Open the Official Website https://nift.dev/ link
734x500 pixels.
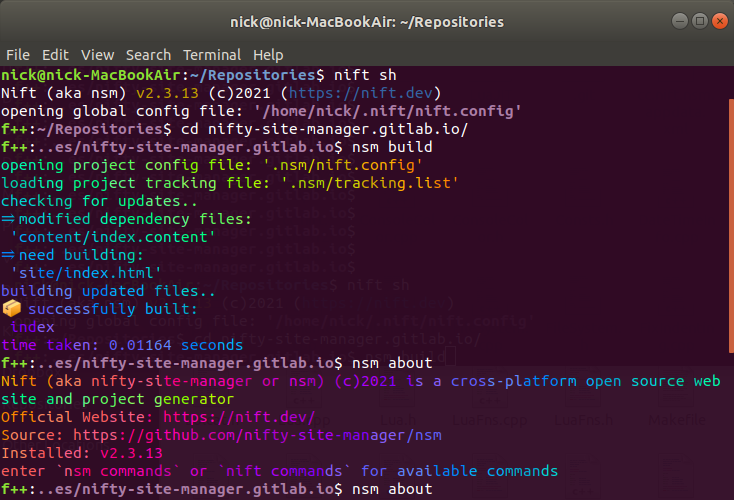[x=239, y=417]
